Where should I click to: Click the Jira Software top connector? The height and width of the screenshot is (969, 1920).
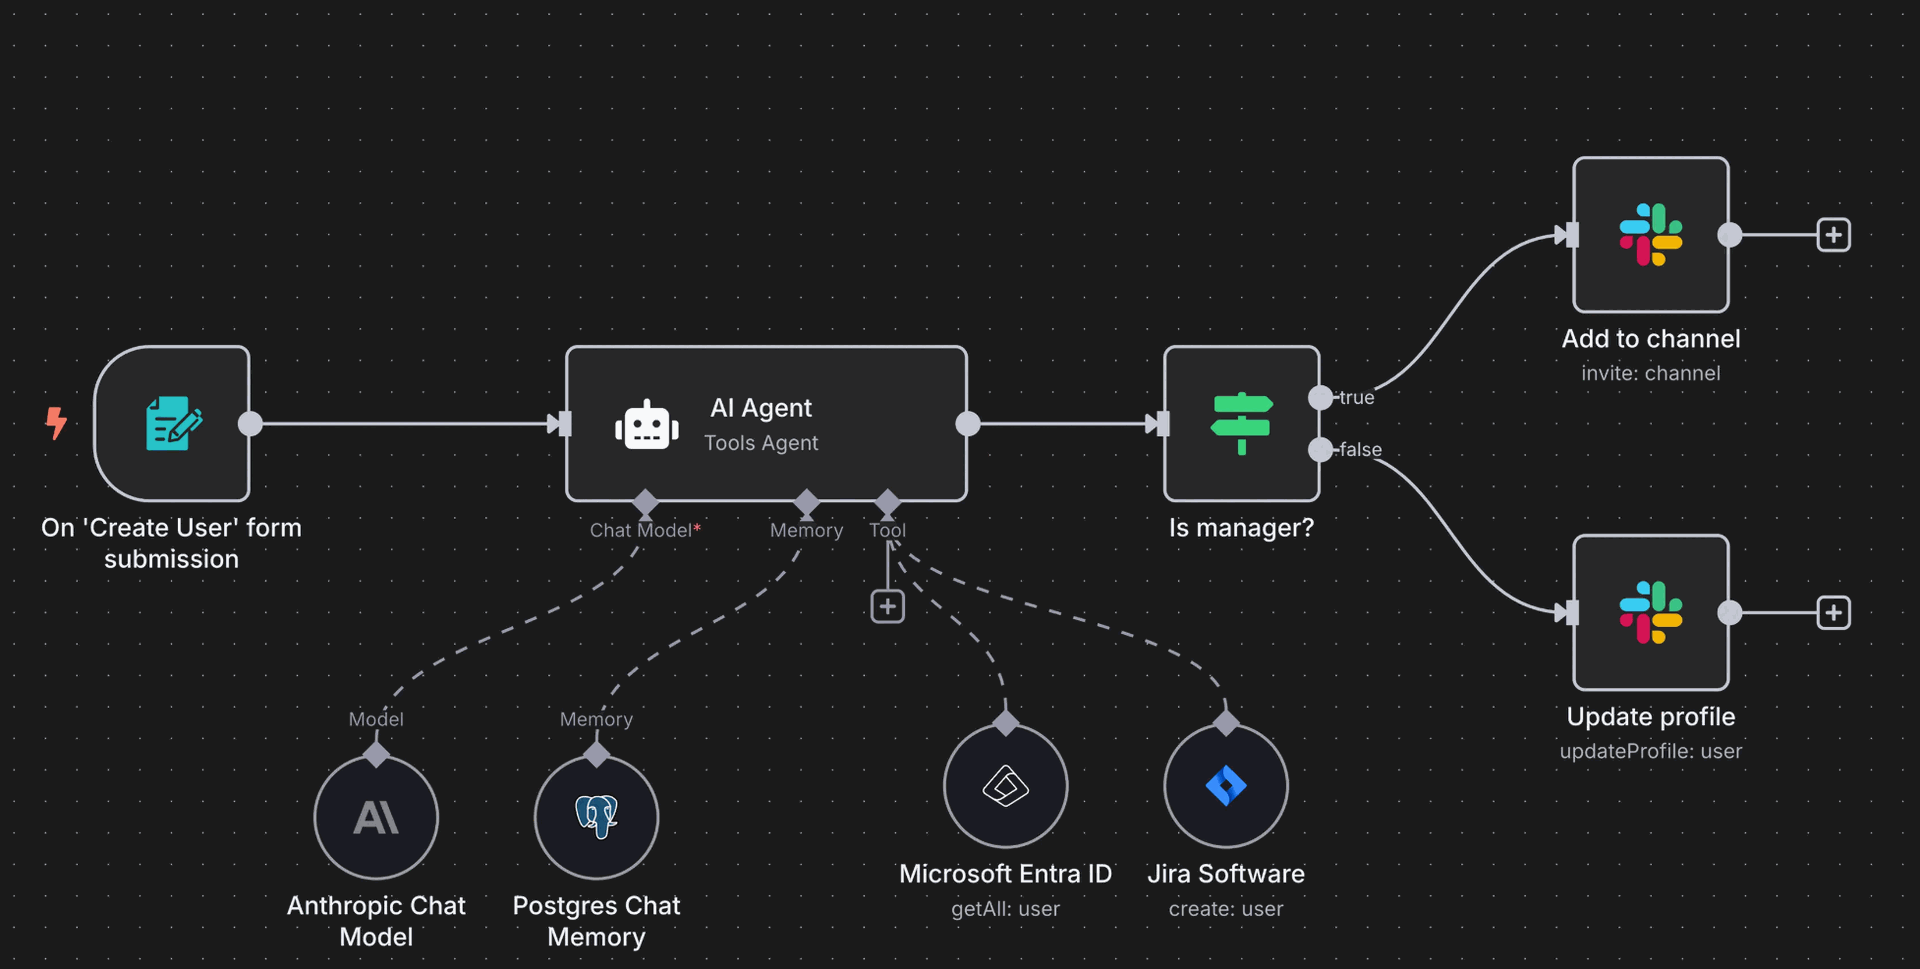[1226, 722]
